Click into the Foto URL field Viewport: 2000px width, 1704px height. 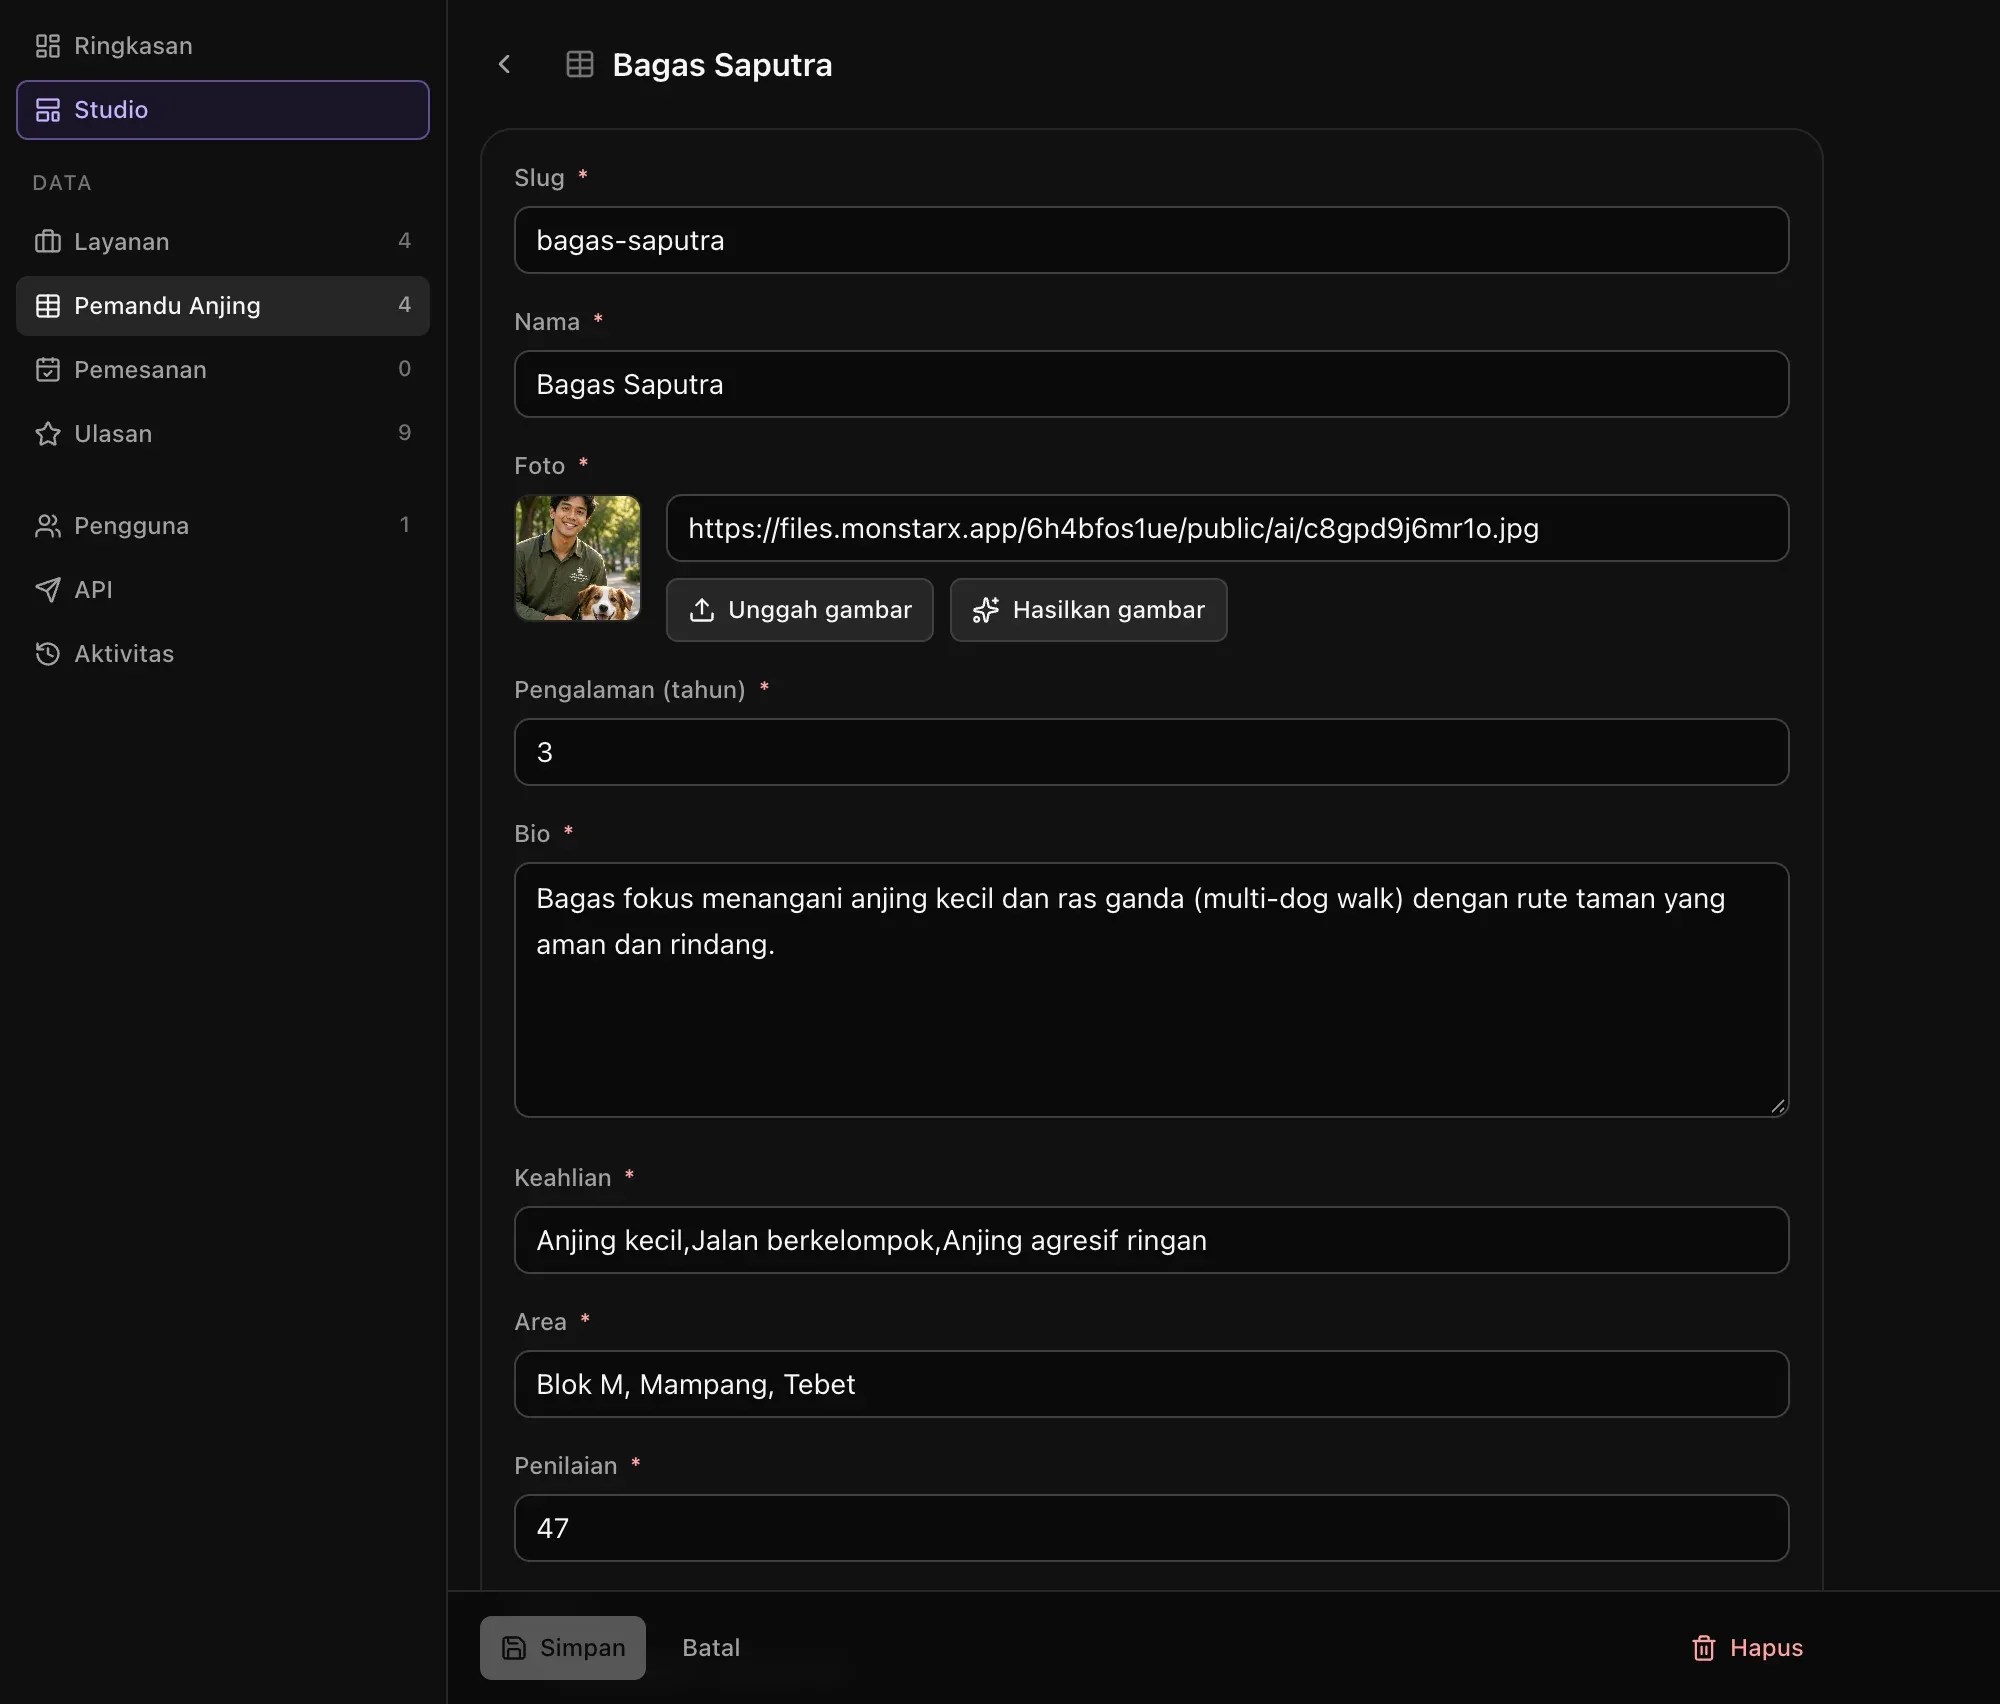1228,528
